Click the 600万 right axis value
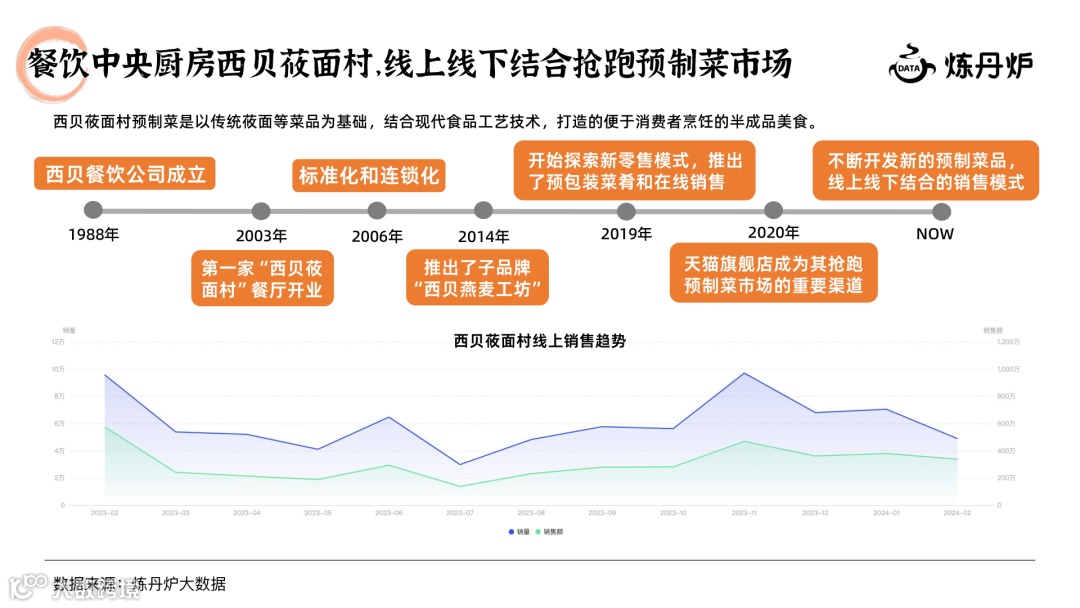 1006,424
